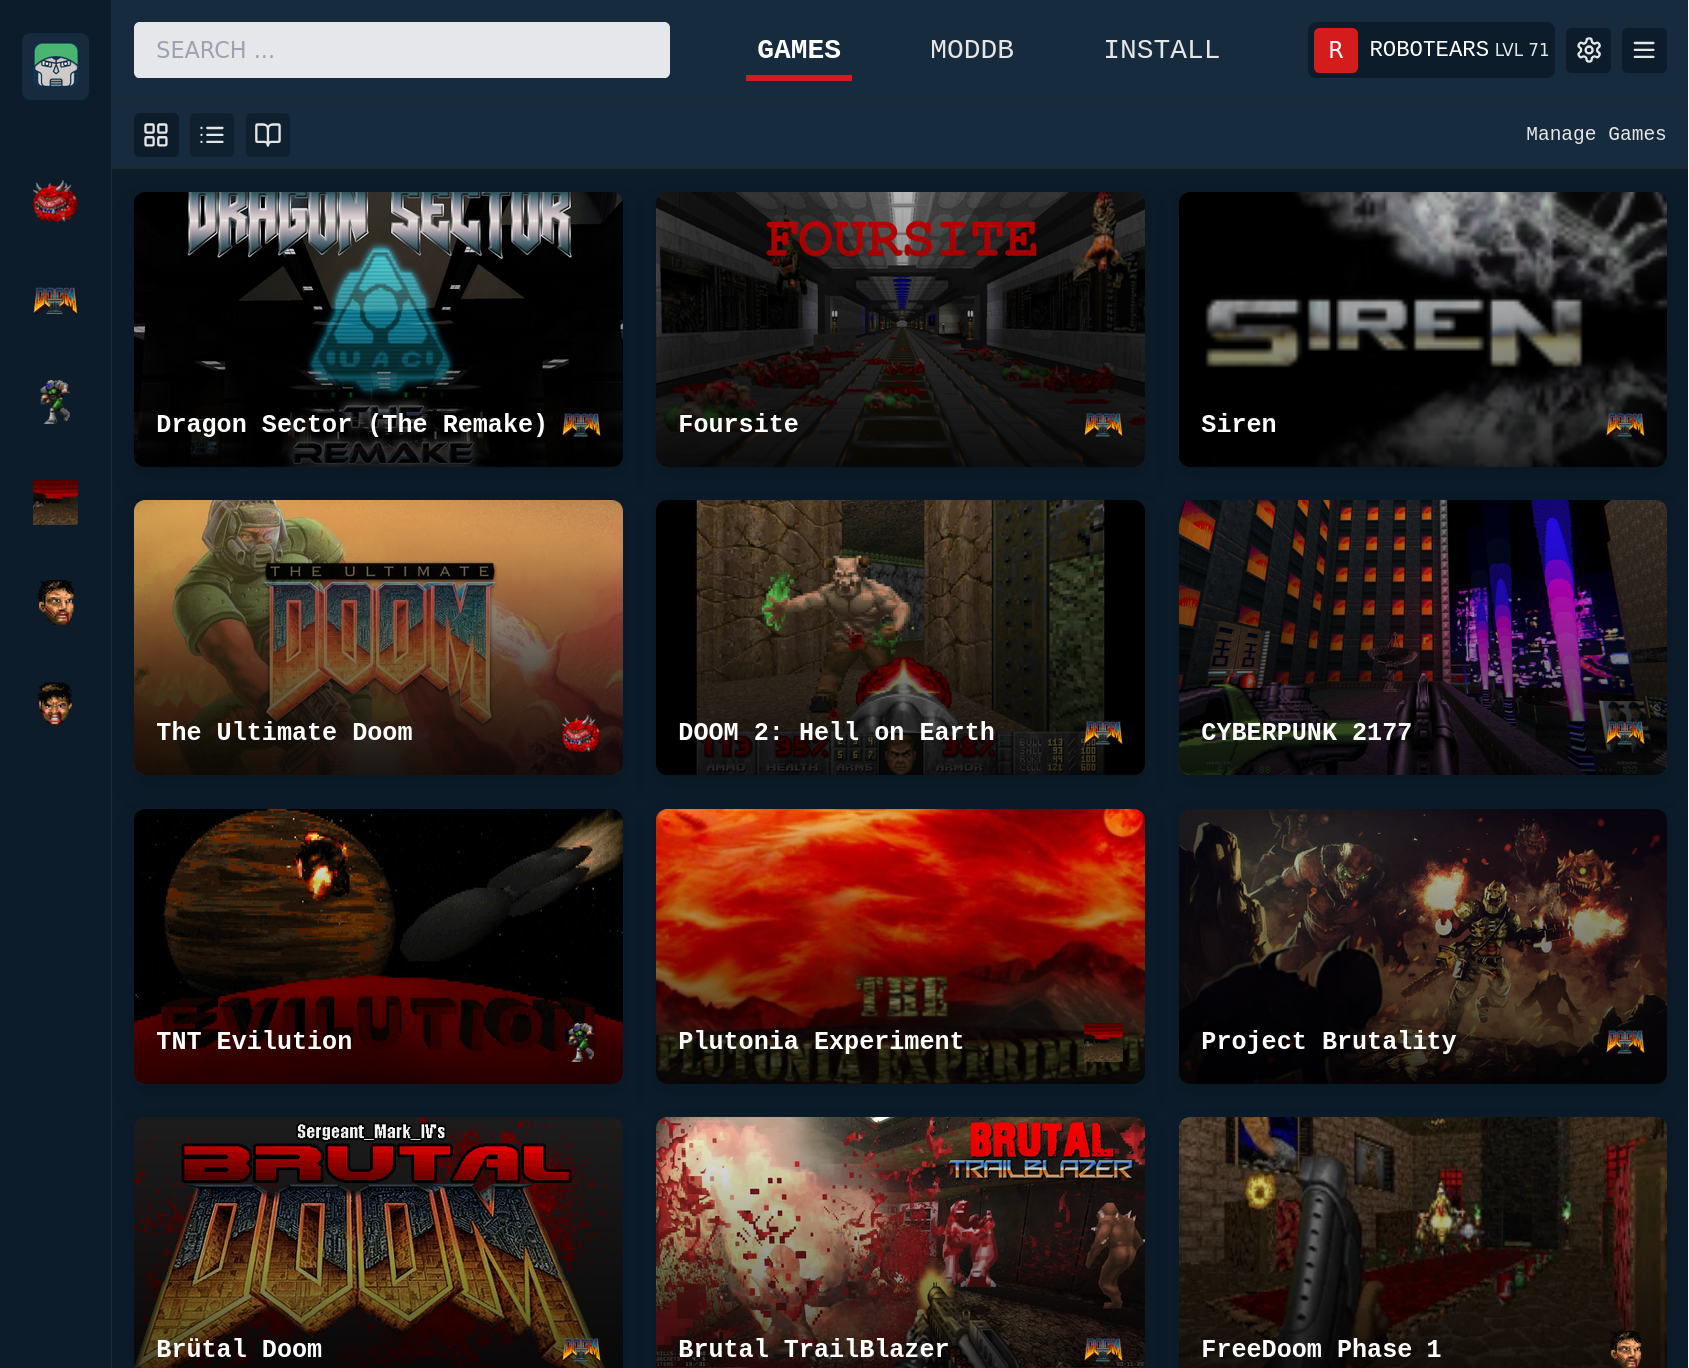Open The Ultimate Doom game card
Screen dimensions: 1689x1368
(378, 637)
